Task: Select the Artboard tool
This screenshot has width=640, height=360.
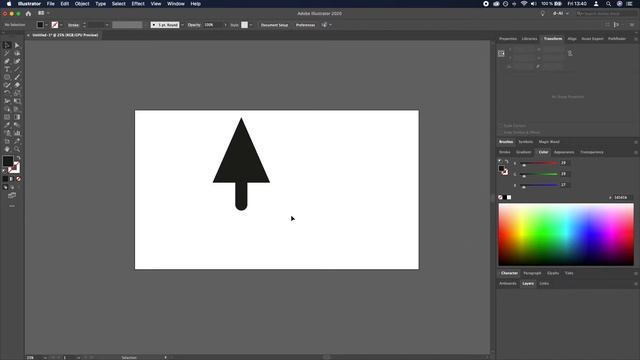Action: click(x=7, y=141)
